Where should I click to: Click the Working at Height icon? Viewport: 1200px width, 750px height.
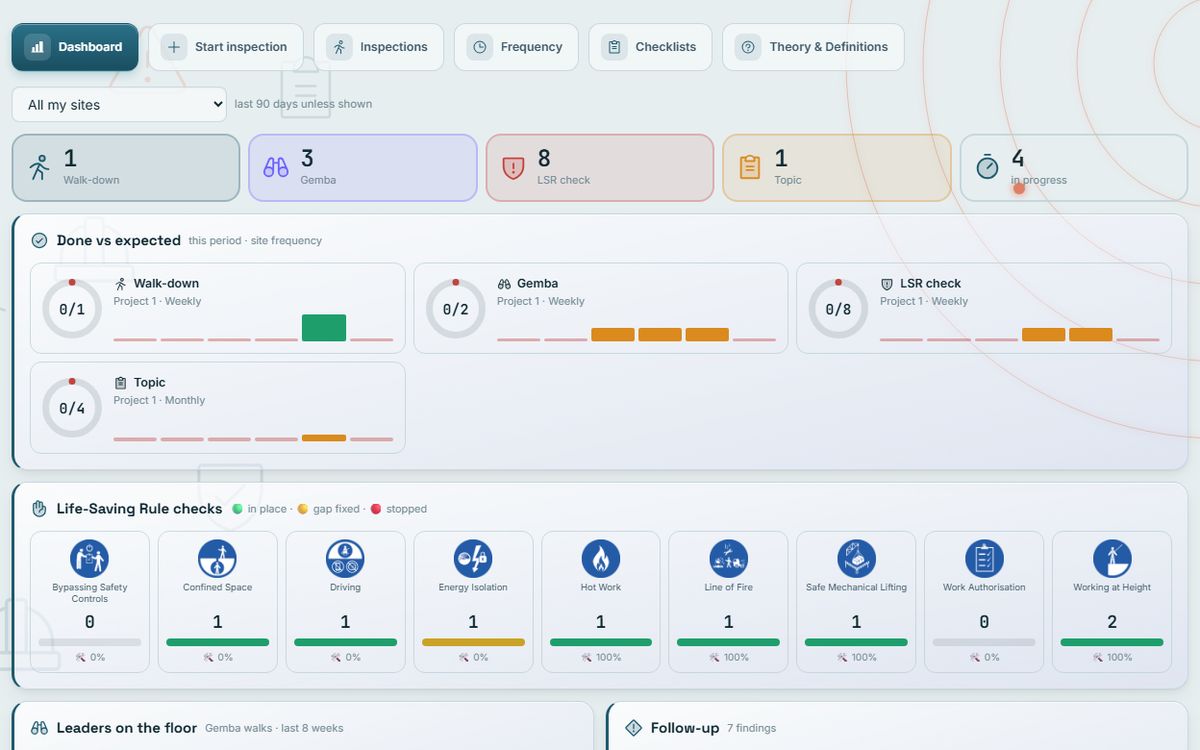pyautogui.click(x=1112, y=558)
